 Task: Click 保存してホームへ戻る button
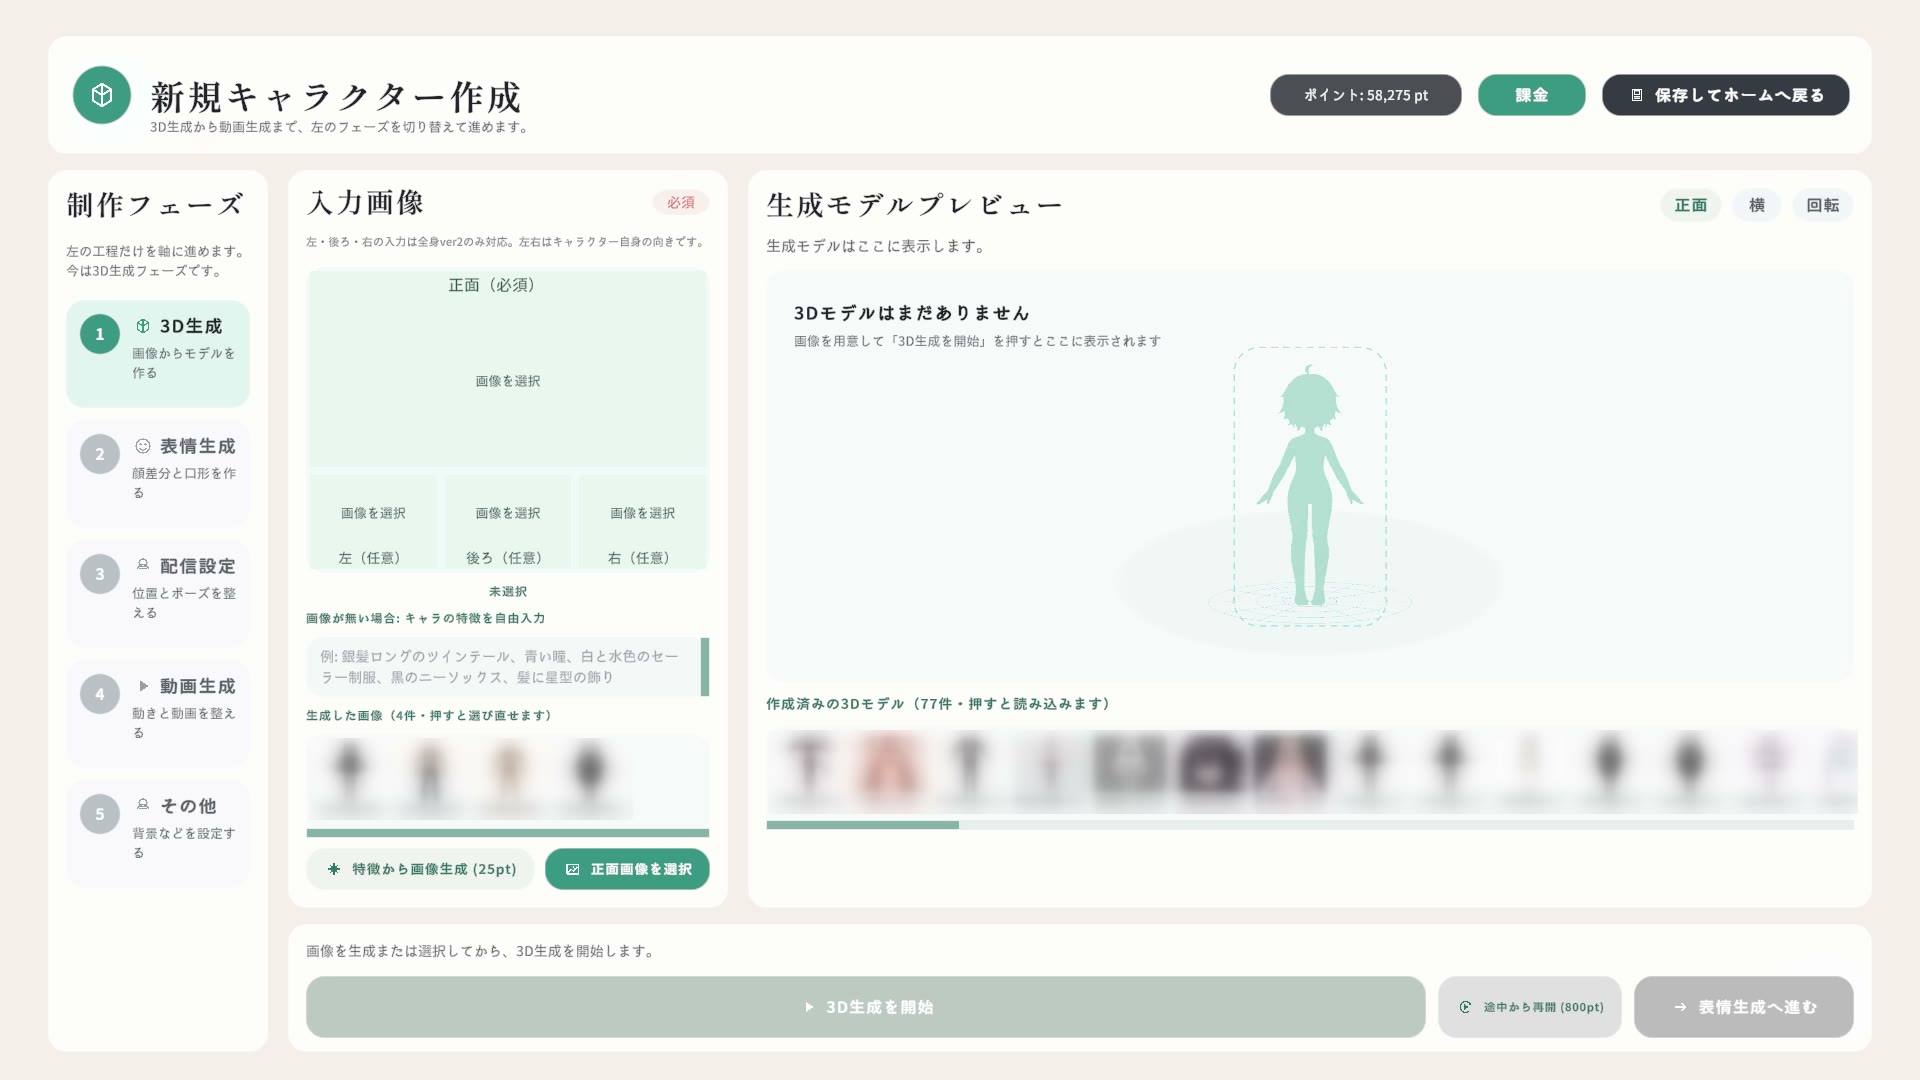tap(1725, 95)
